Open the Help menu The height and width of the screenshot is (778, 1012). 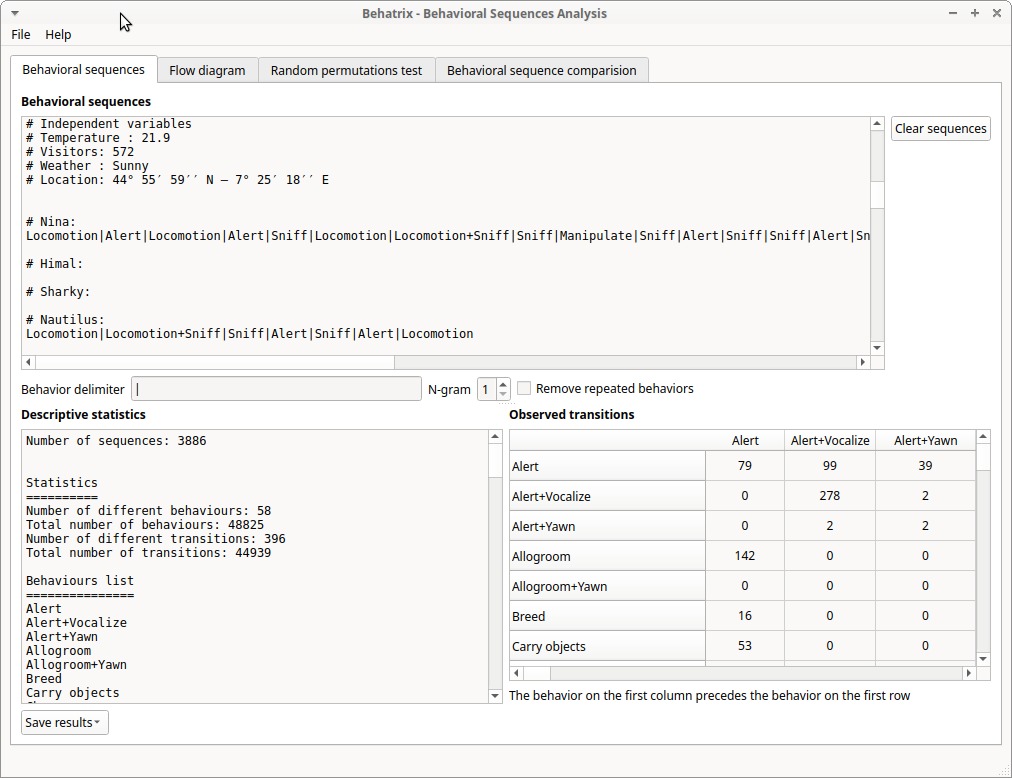pyautogui.click(x=58, y=35)
